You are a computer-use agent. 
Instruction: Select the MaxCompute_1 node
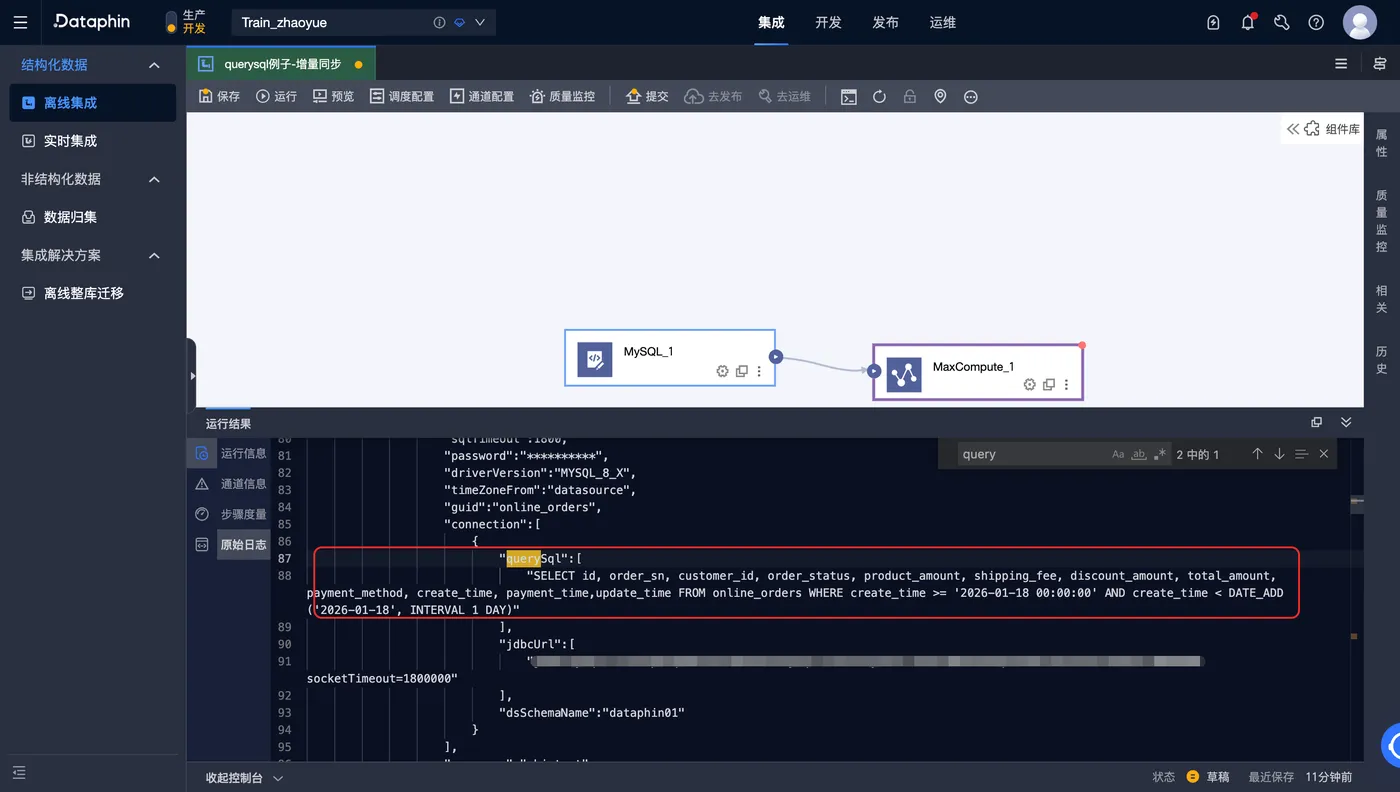[978, 372]
